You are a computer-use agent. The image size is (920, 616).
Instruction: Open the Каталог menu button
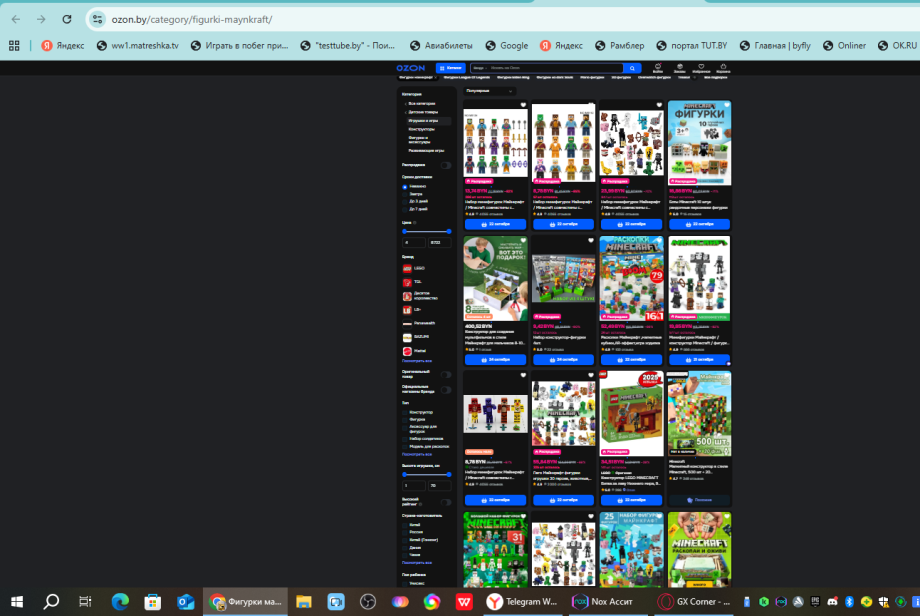450,68
